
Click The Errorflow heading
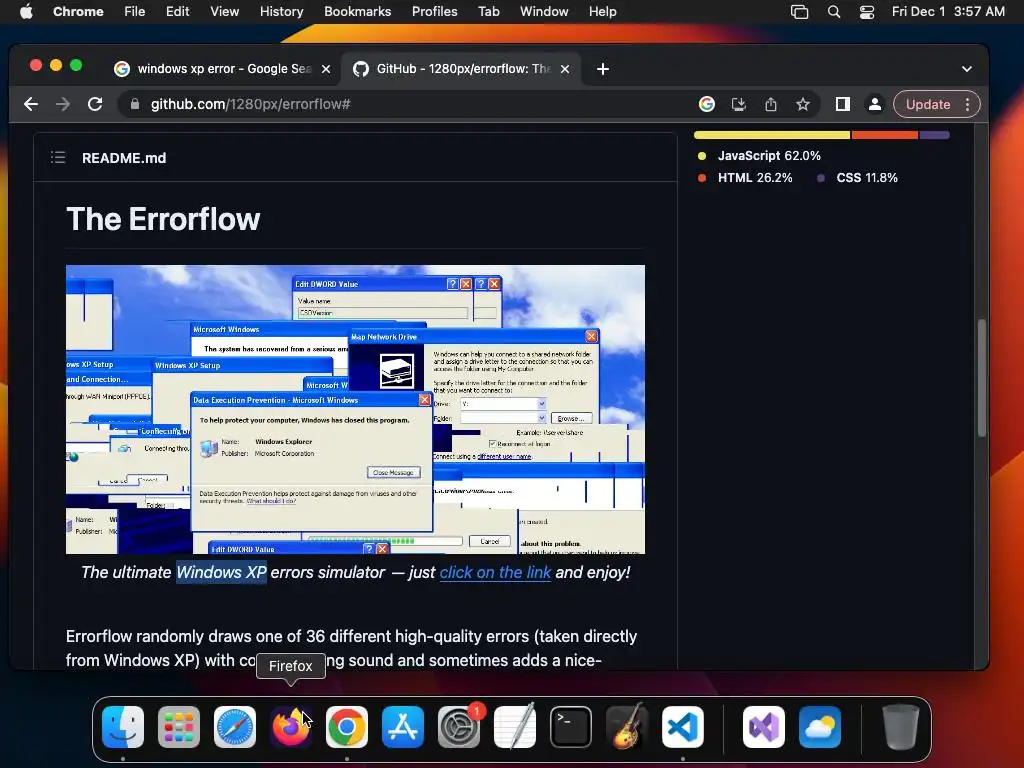[x=163, y=219]
